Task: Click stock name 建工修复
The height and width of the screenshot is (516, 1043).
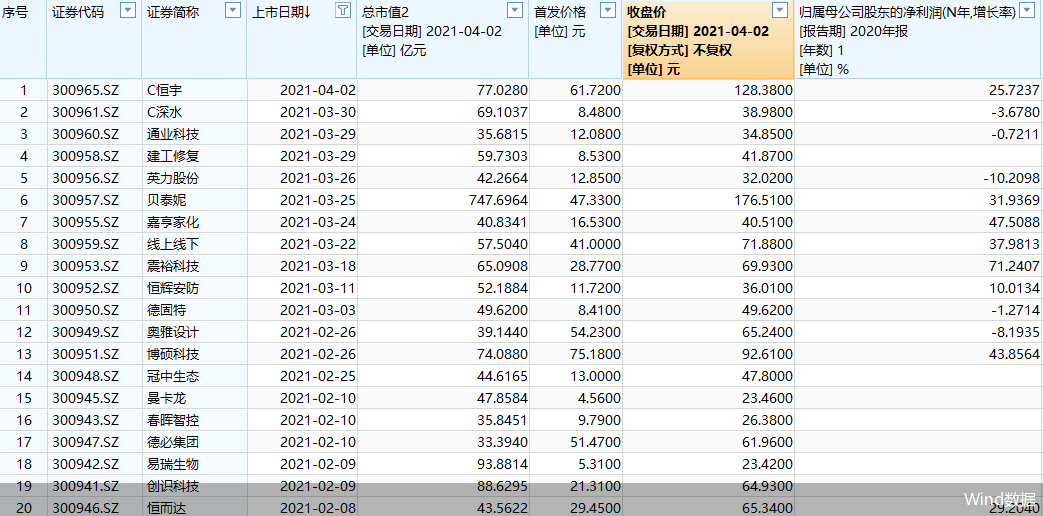Action: click(173, 156)
